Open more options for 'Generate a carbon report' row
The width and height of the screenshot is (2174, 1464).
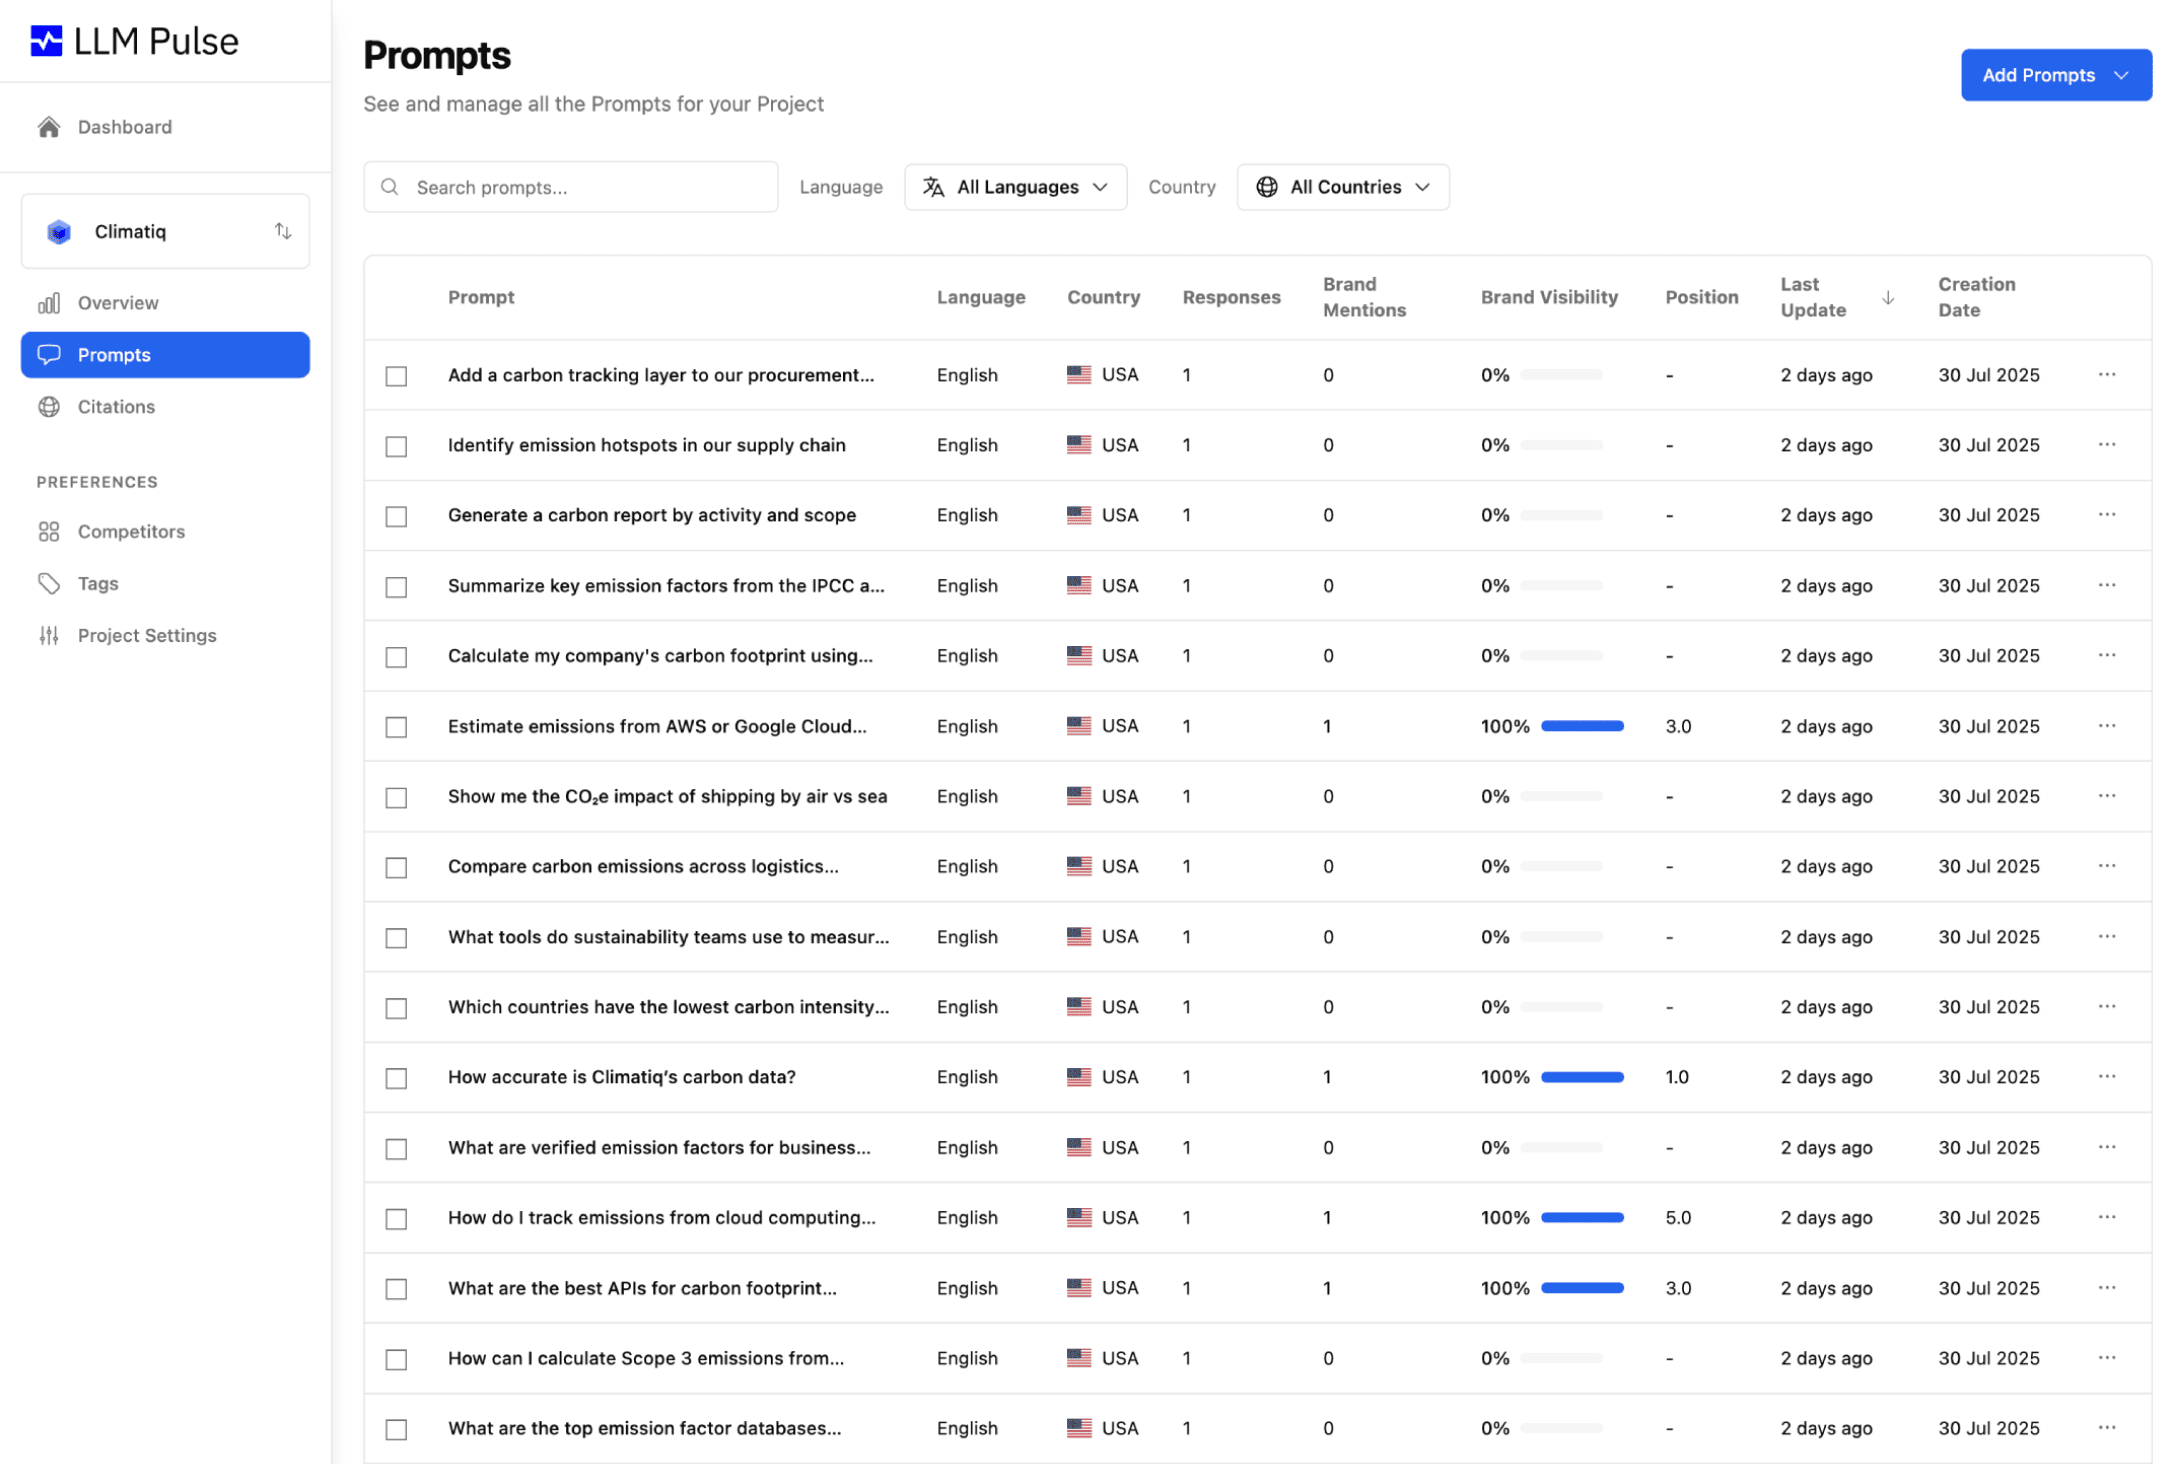(x=2107, y=515)
